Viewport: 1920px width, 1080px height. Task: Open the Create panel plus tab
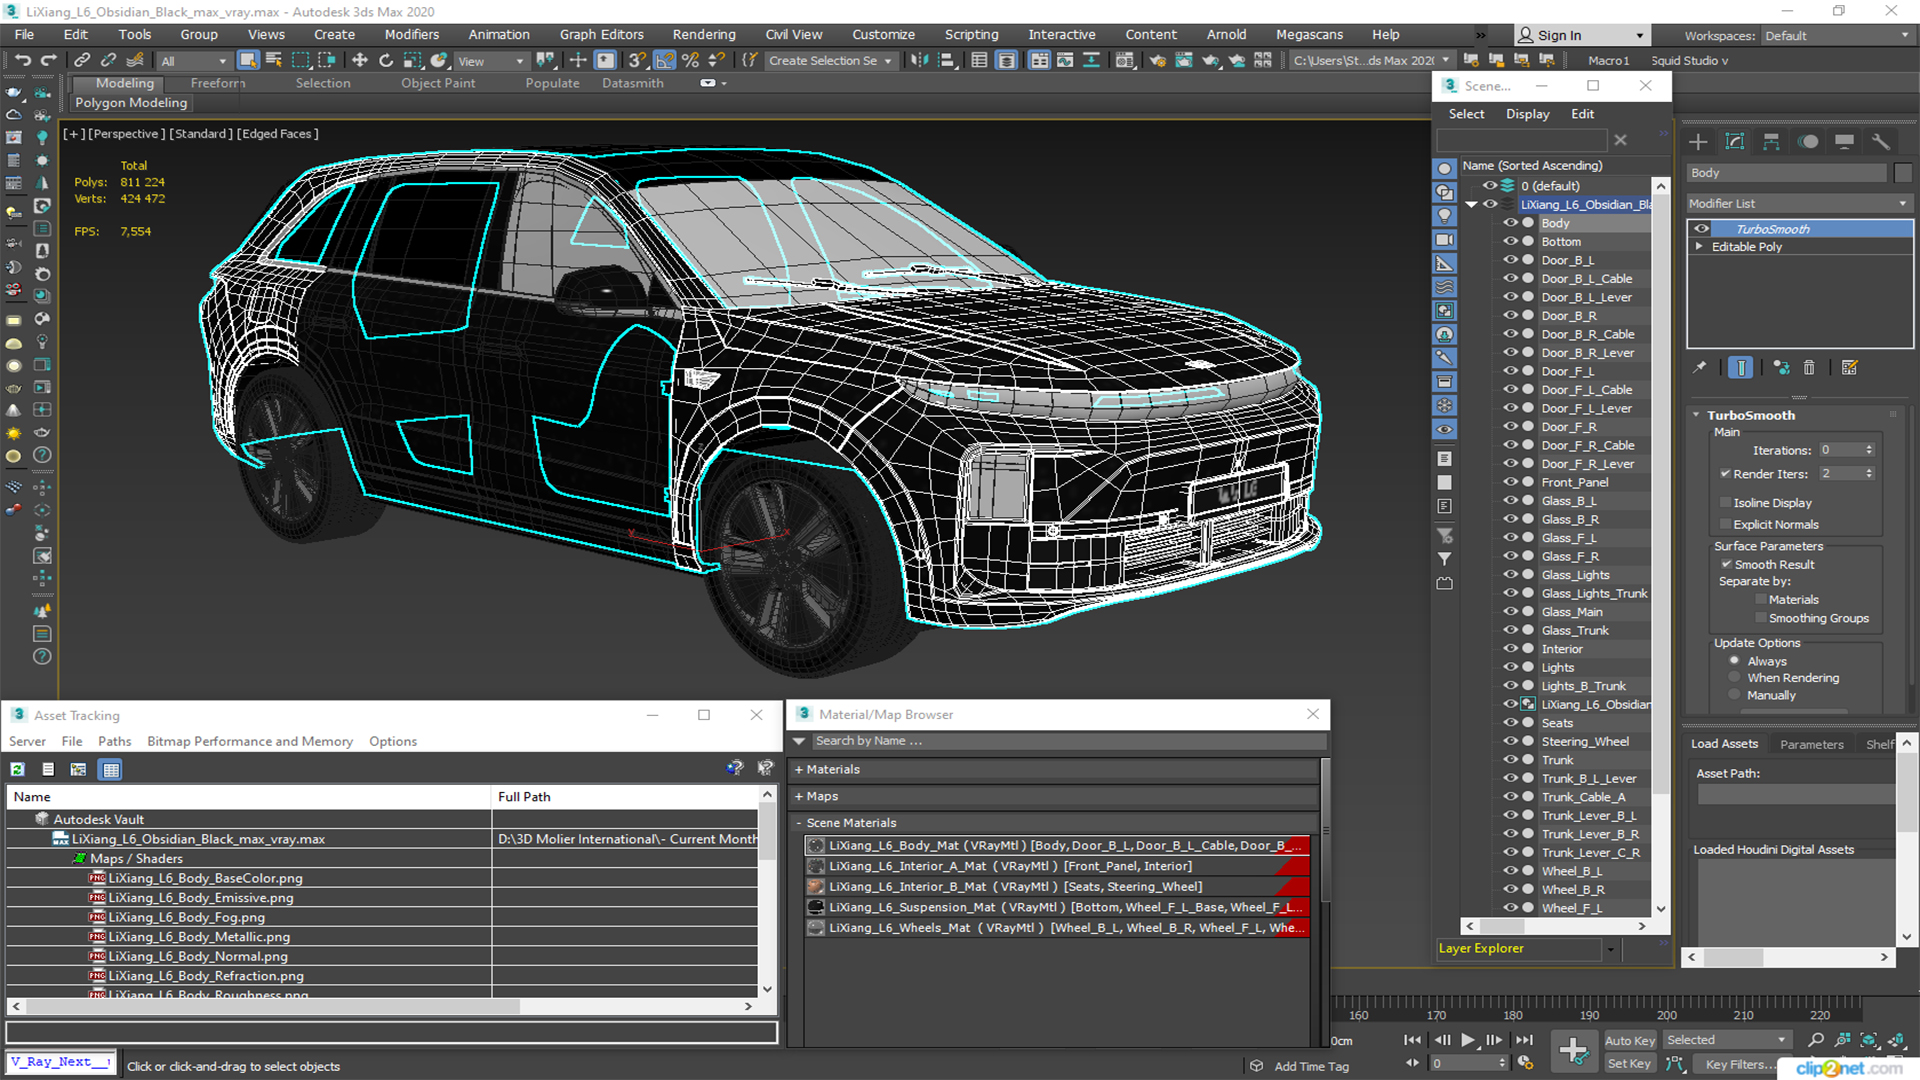(1698, 142)
